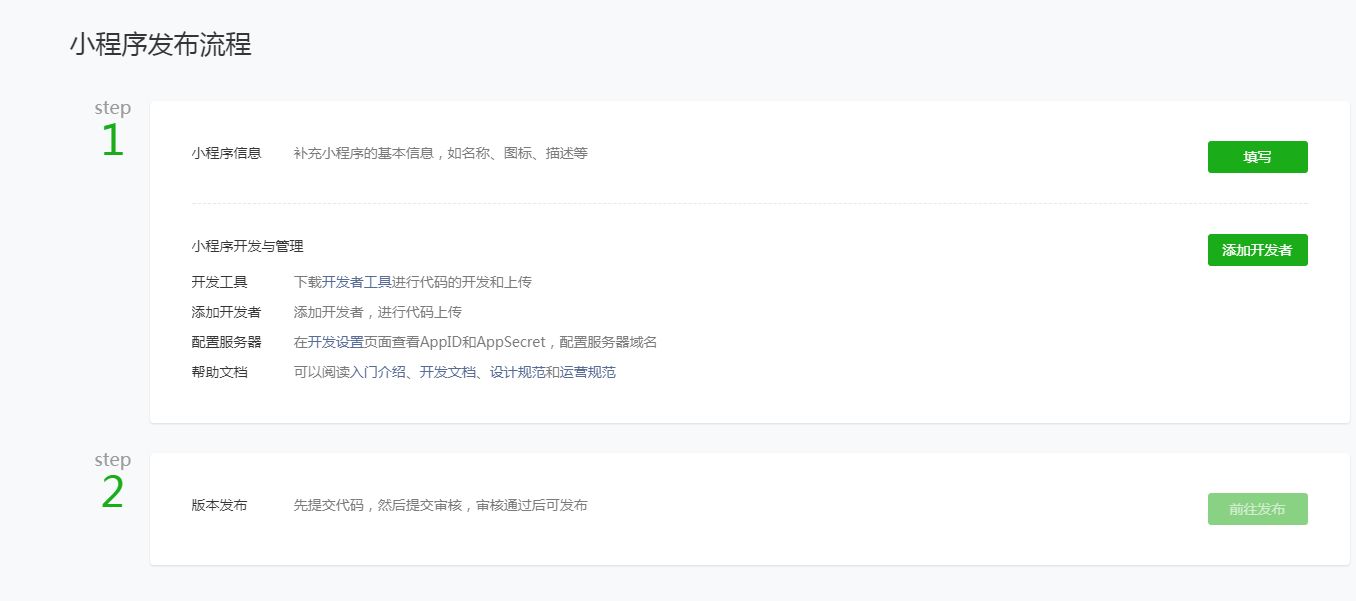Select the 小程序发布流程 page heading
The height and width of the screenshot is (601, 1356).
pyautogui.click(x=160, y=44)
